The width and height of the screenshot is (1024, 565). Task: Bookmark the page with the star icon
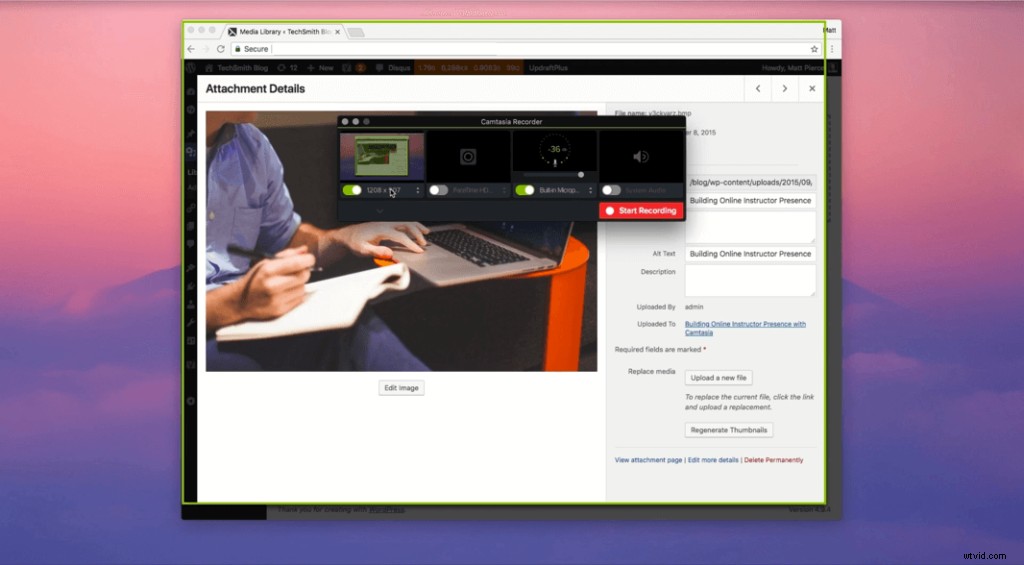(x=814, y=49)
